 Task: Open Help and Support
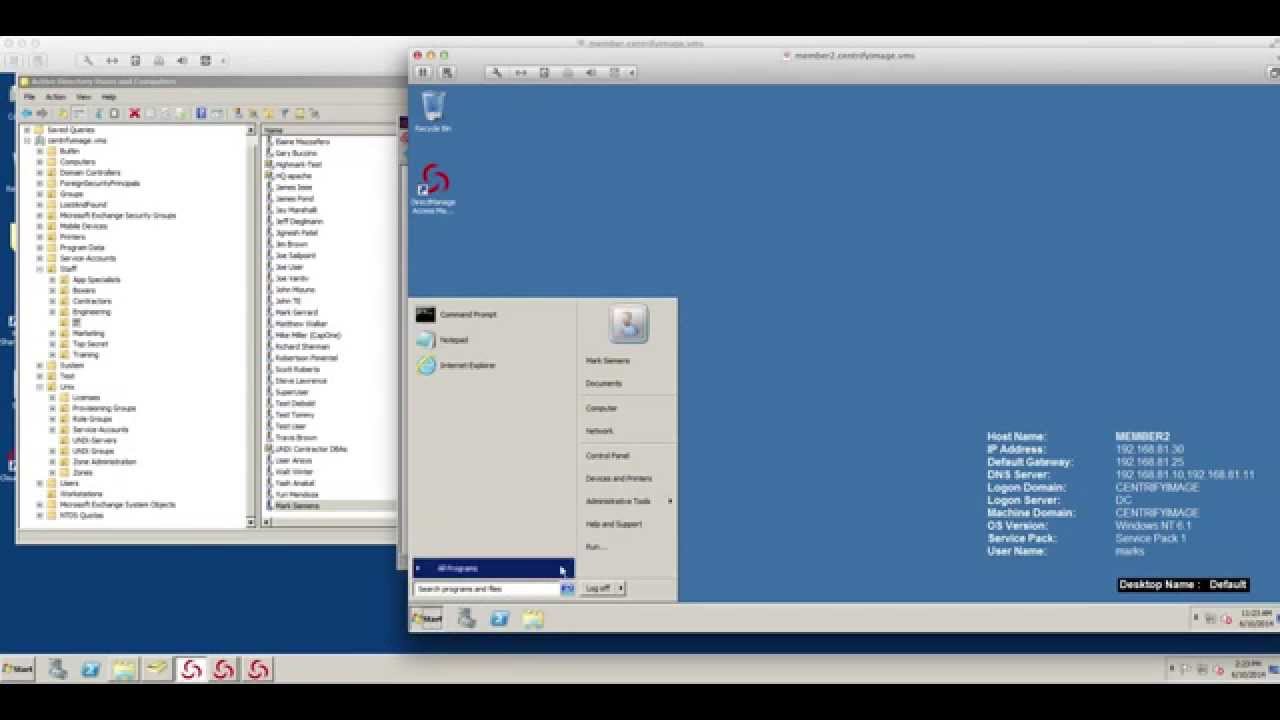point(613,524)
